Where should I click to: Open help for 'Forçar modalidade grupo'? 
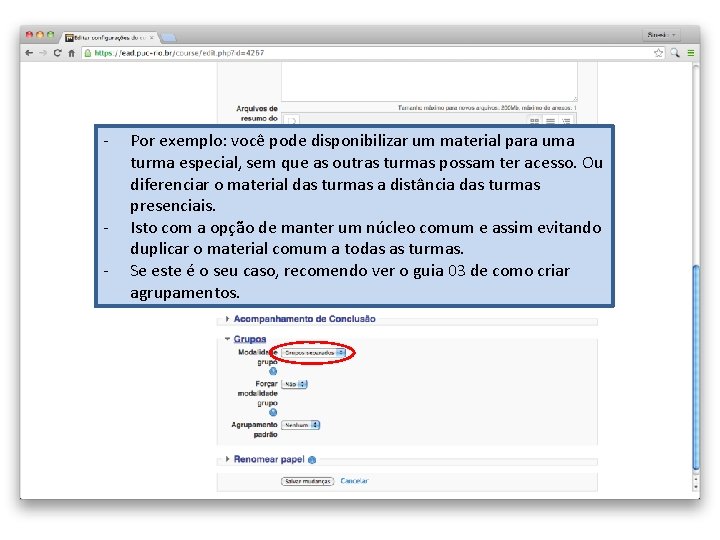(x=273, y=412)
